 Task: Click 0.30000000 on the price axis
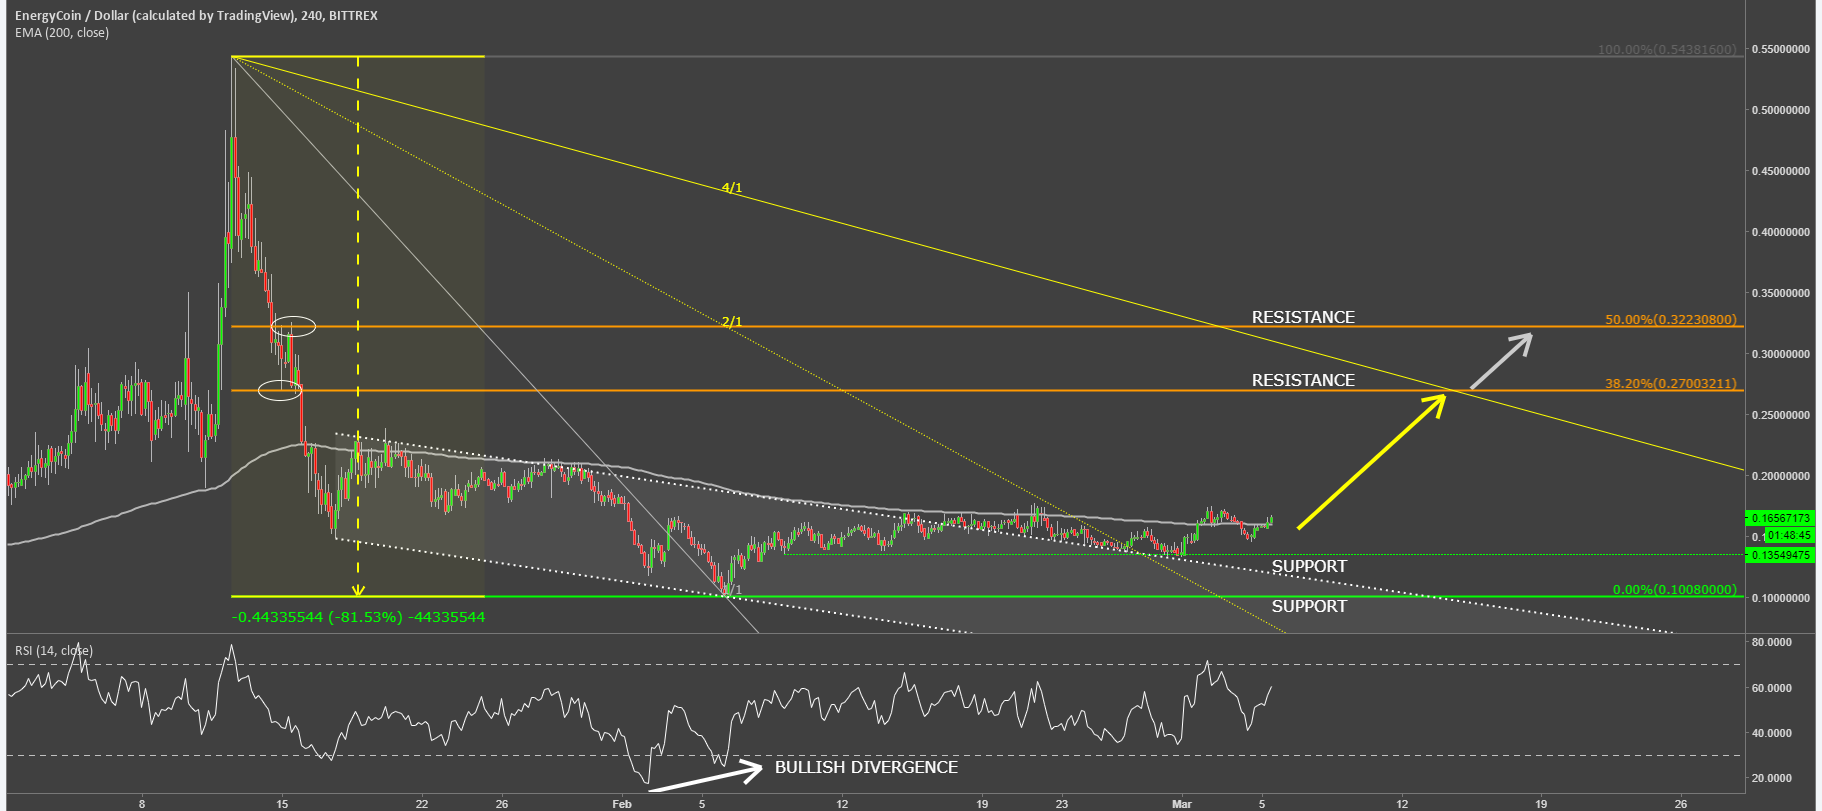click(x=1780, y=354)
